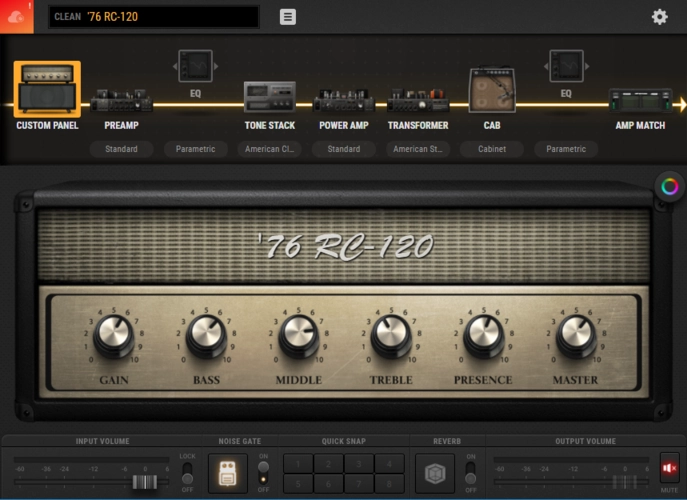Viewport: 687px width, 500px height.
Task: Select the Cab module icon
Action: pyautogui.click(x=492, y=90)
